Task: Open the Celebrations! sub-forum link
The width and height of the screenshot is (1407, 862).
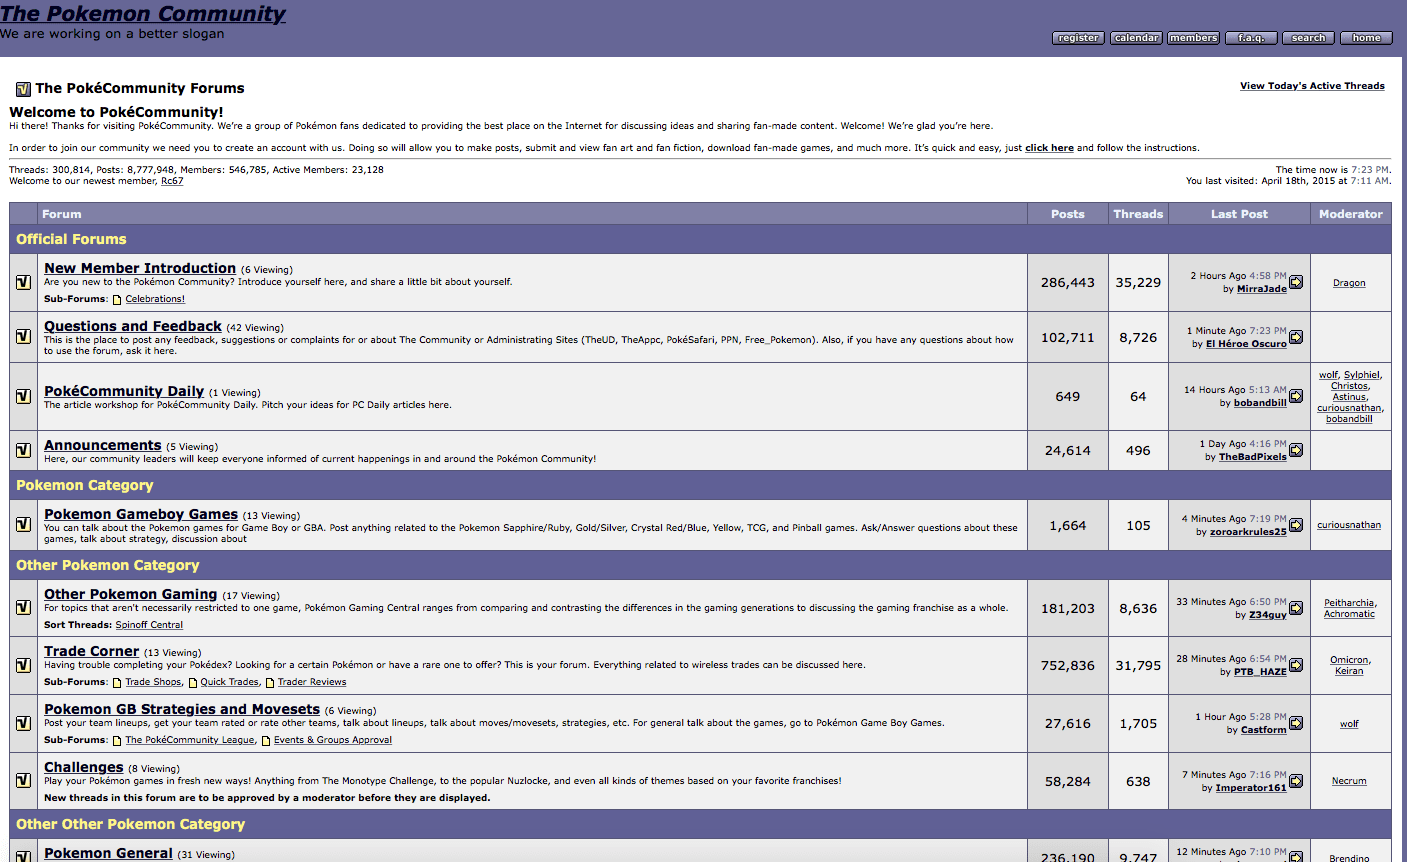Action: click(155, 299)
